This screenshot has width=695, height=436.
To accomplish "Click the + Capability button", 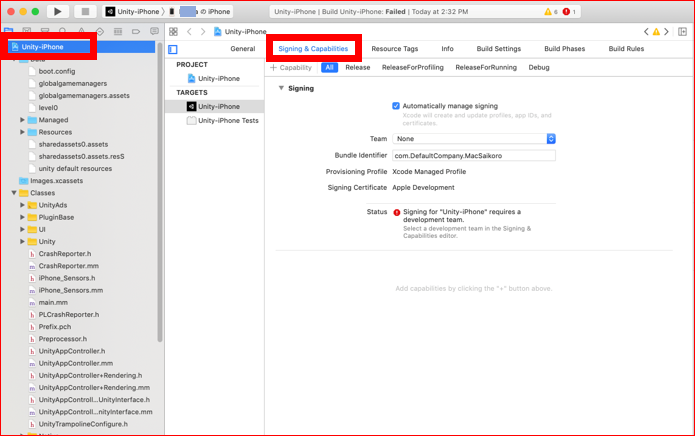I will (291, 67).
